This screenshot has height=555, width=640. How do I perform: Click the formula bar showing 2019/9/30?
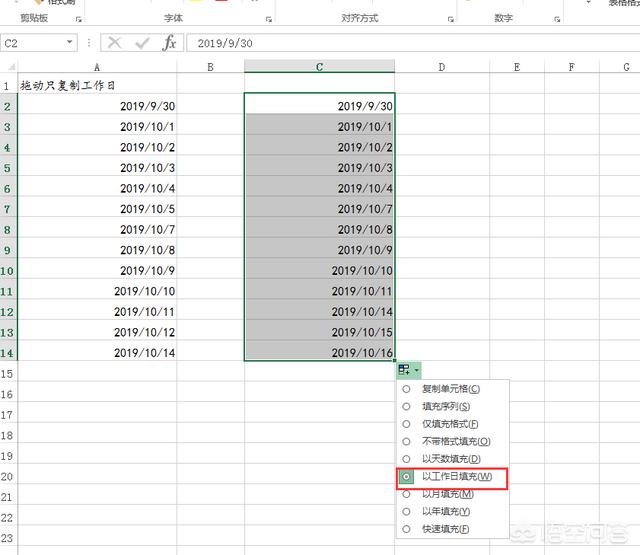[400, 43]
